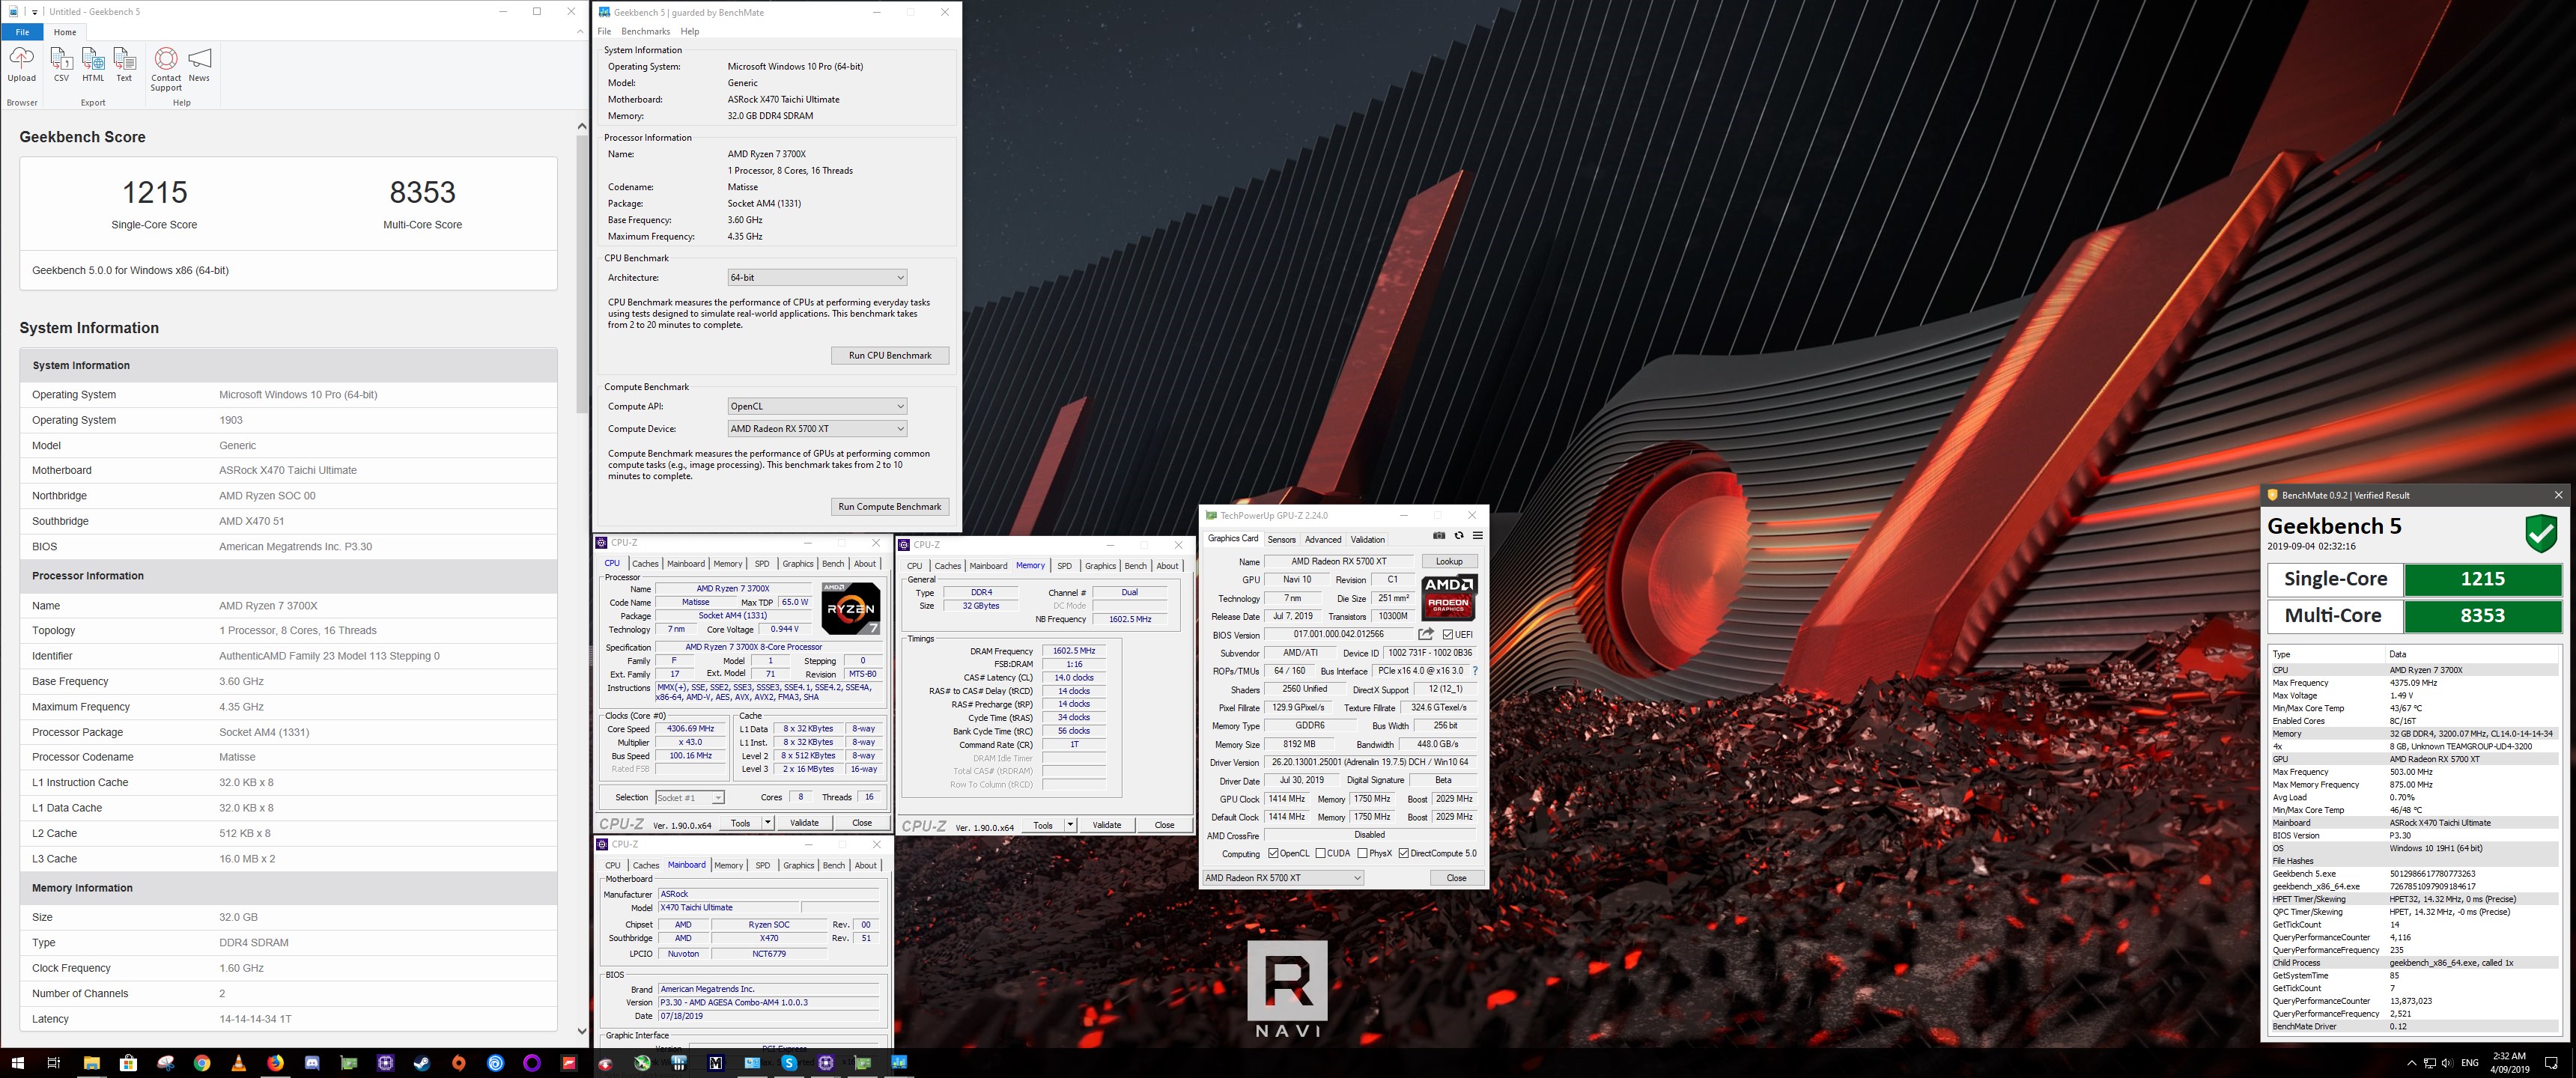Collapse the Geekbench ribbon with the chevron
The width and height of the screenshot is (2576, 1078).
coord(580,32)
